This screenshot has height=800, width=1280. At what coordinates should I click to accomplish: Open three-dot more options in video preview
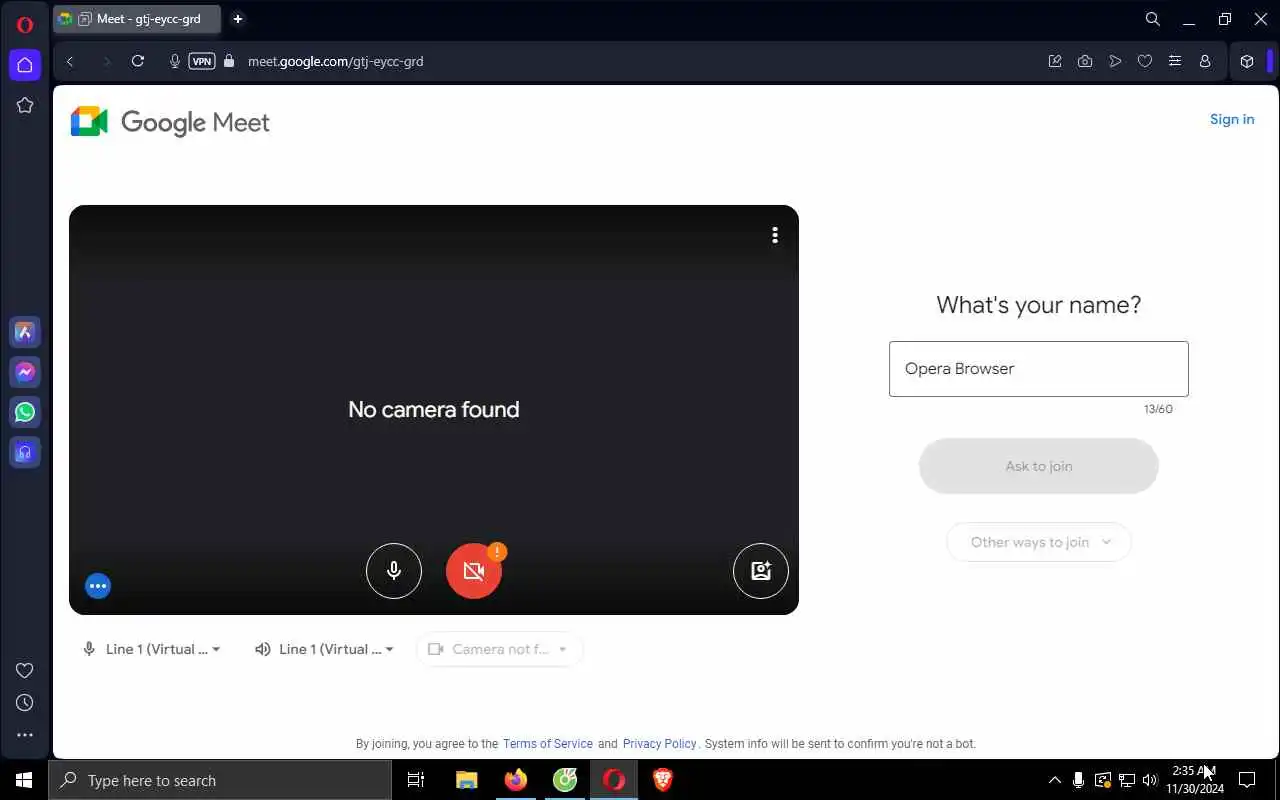(775, 235)
